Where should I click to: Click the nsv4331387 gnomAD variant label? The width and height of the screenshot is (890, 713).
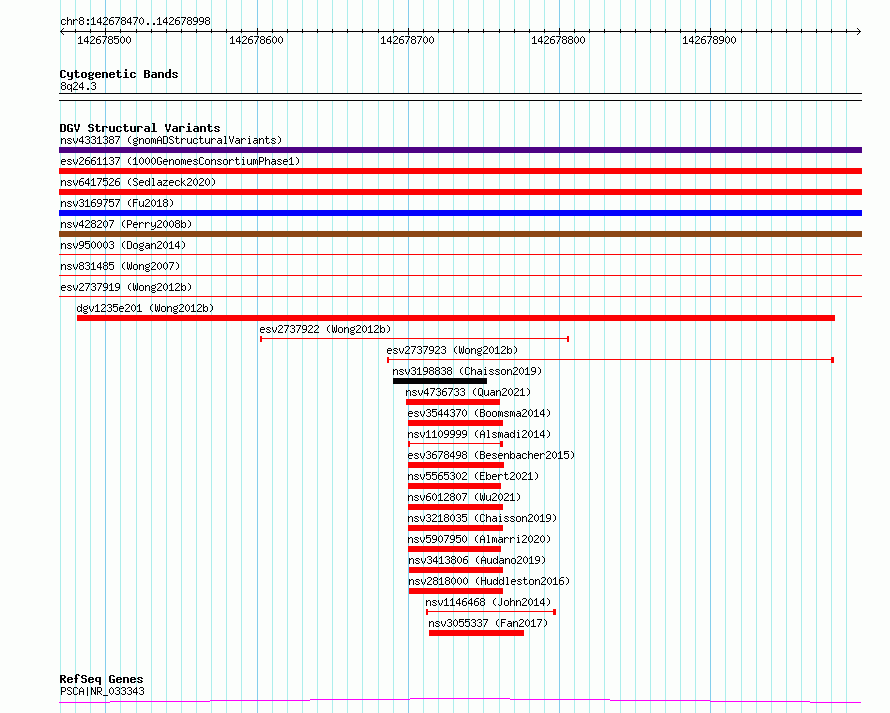point(171,140)
